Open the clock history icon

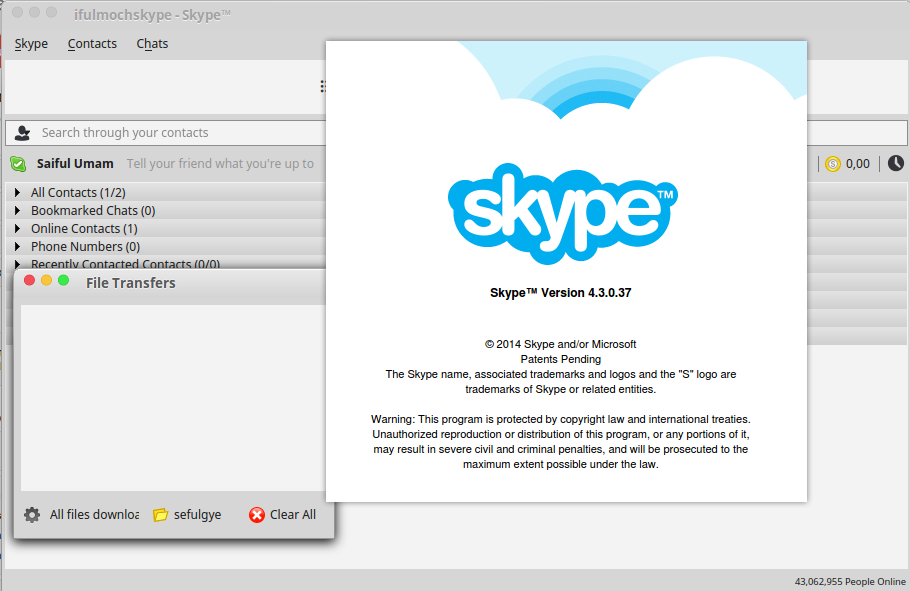tap(895, 164)
